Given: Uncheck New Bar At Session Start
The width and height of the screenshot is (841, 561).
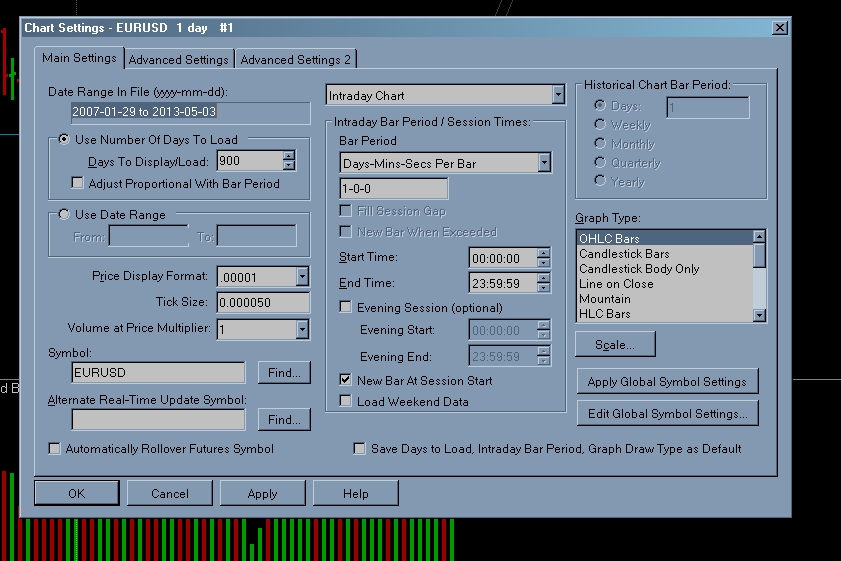Looking at the screenshot, I should coord(347,381).
